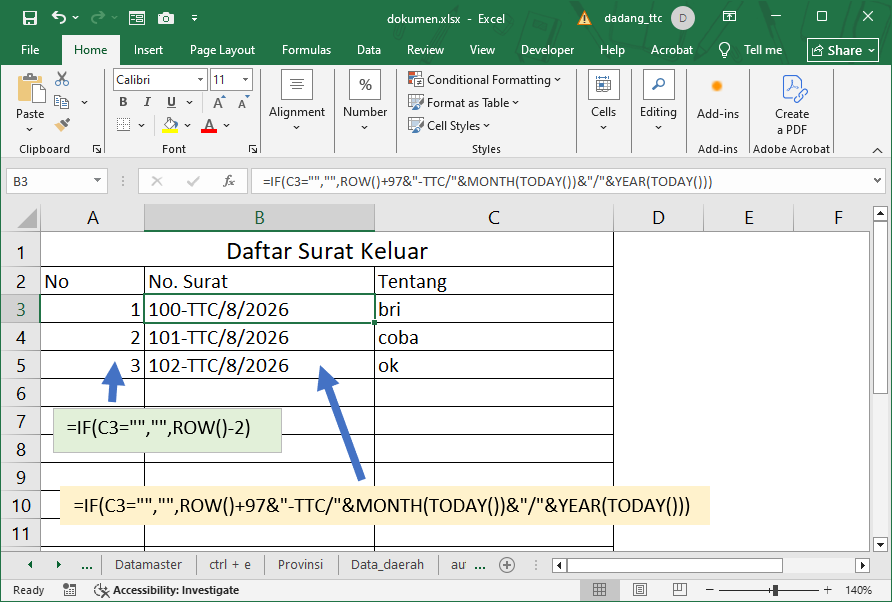Increase font size

point(218,102)
